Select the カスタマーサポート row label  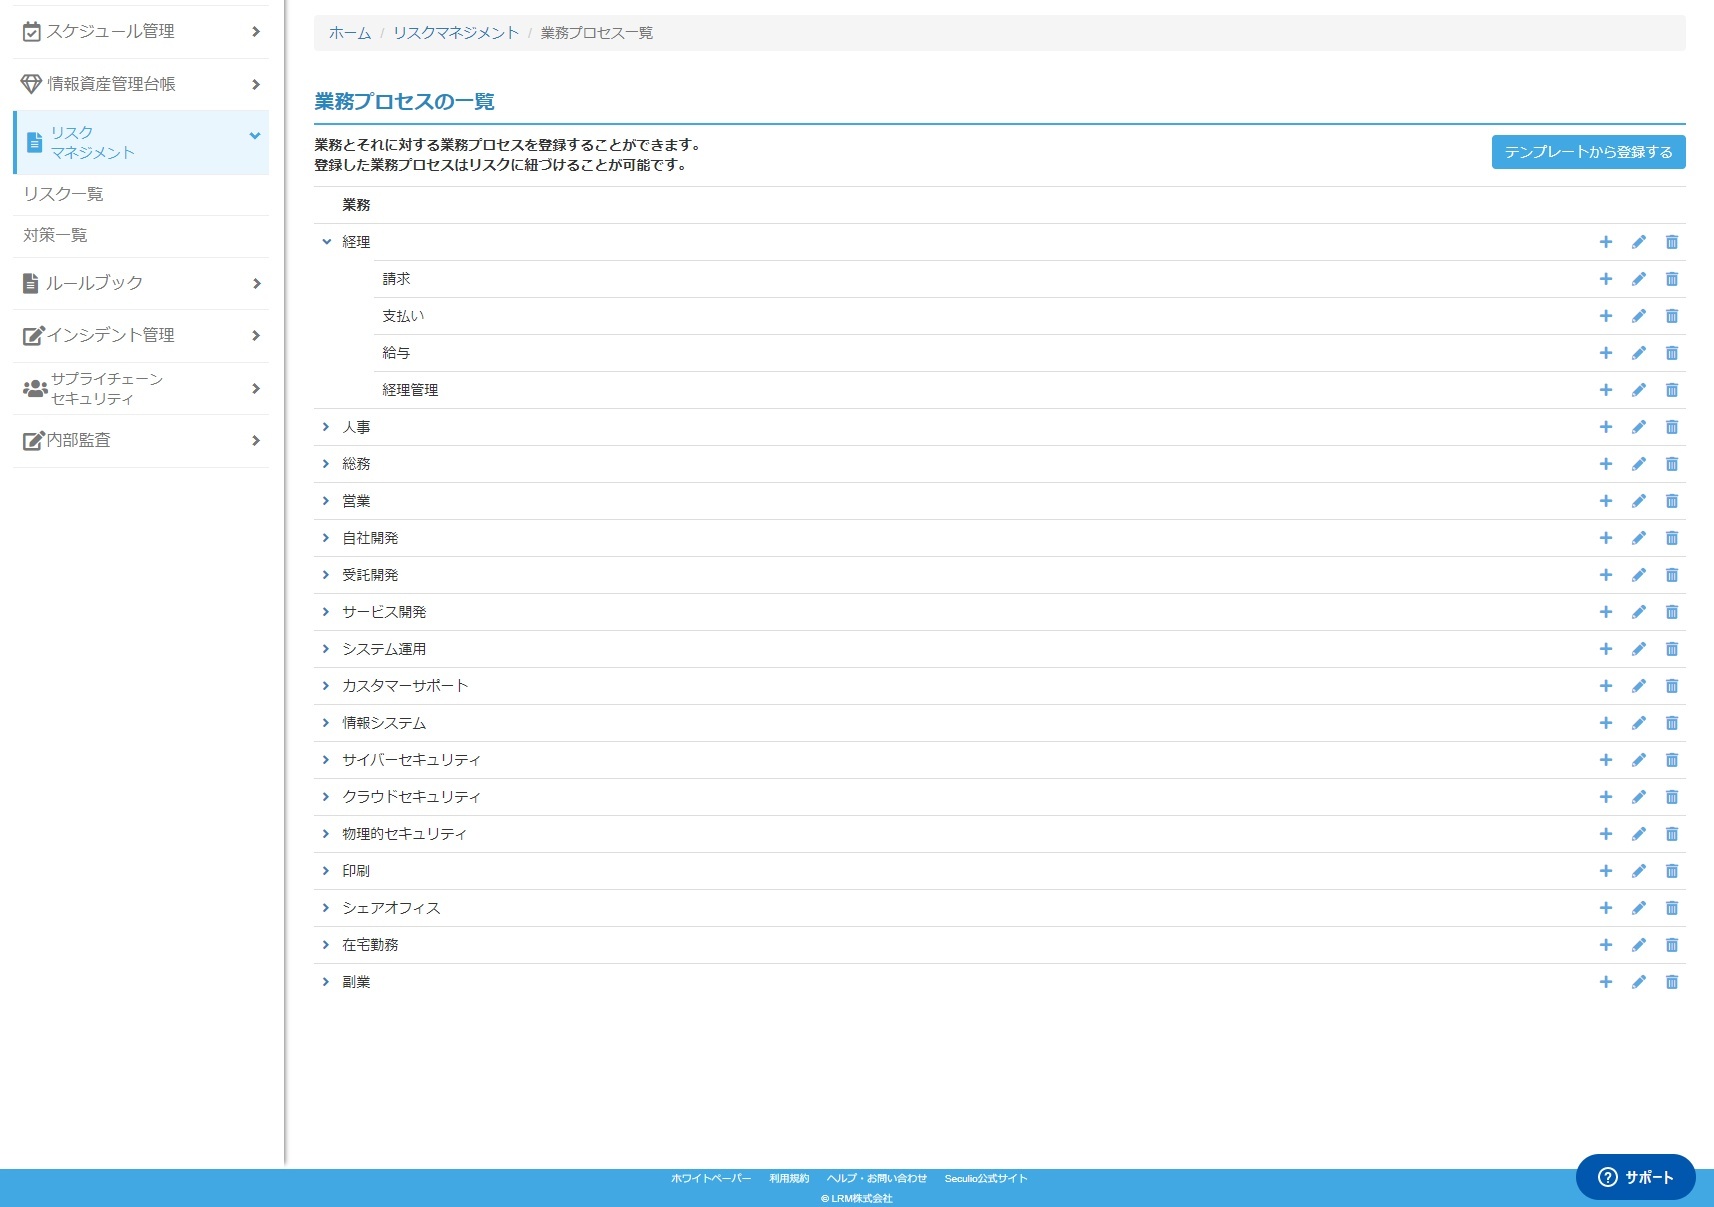point(405,686)
